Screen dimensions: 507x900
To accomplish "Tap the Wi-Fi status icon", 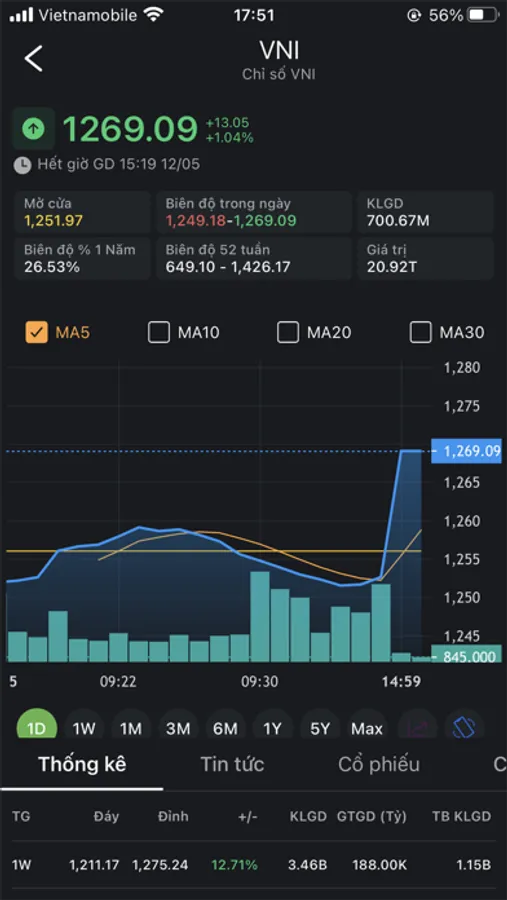I will 153,15.
